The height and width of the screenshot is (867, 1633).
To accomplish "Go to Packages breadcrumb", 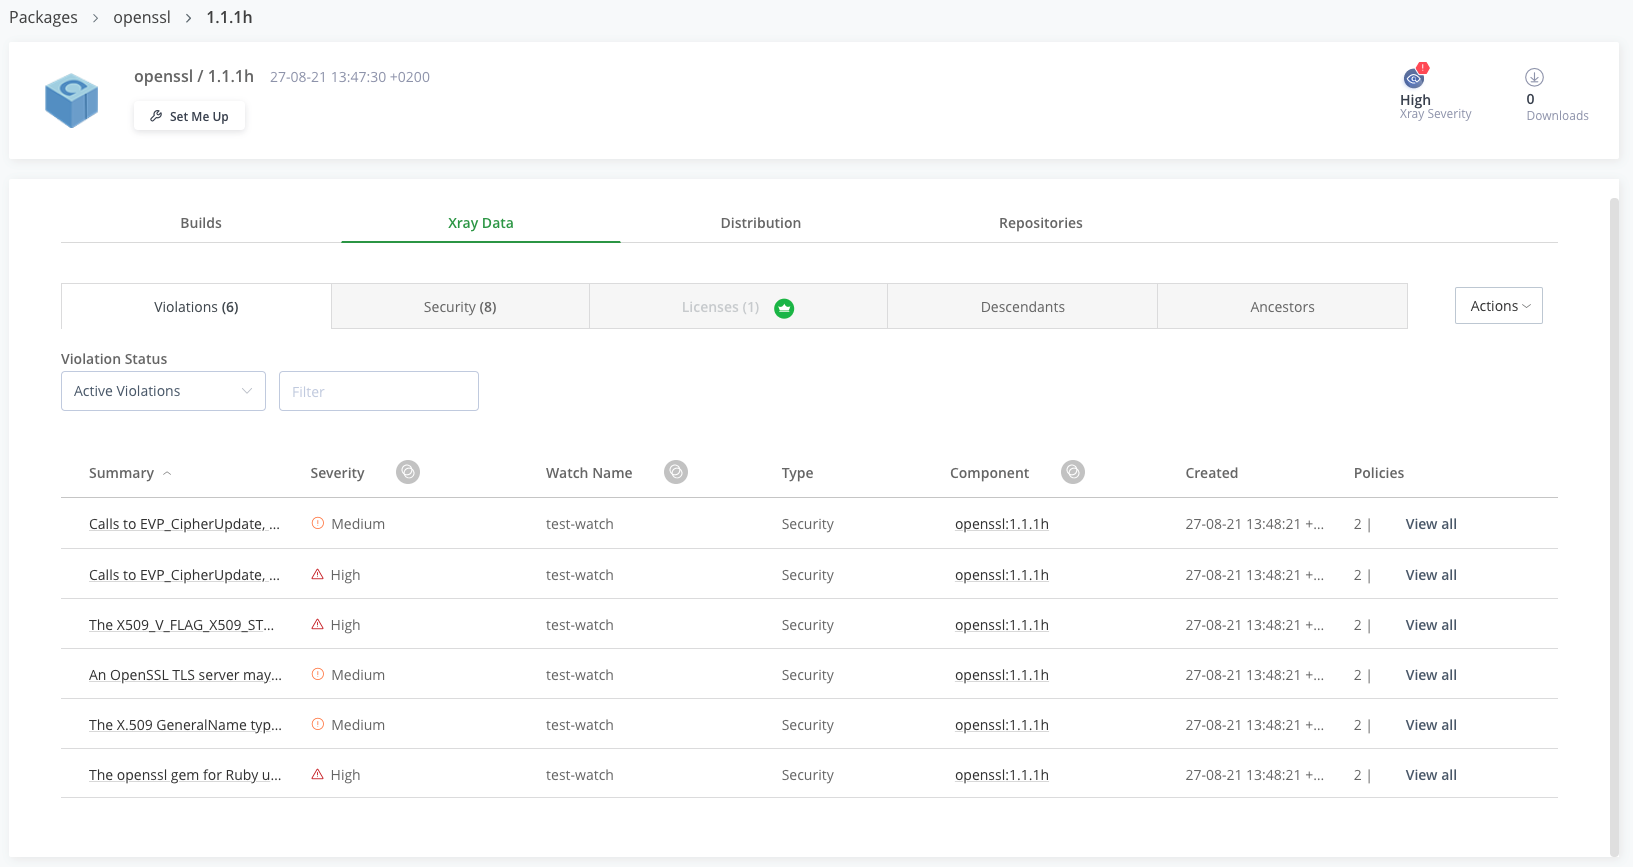I will 43,17.
